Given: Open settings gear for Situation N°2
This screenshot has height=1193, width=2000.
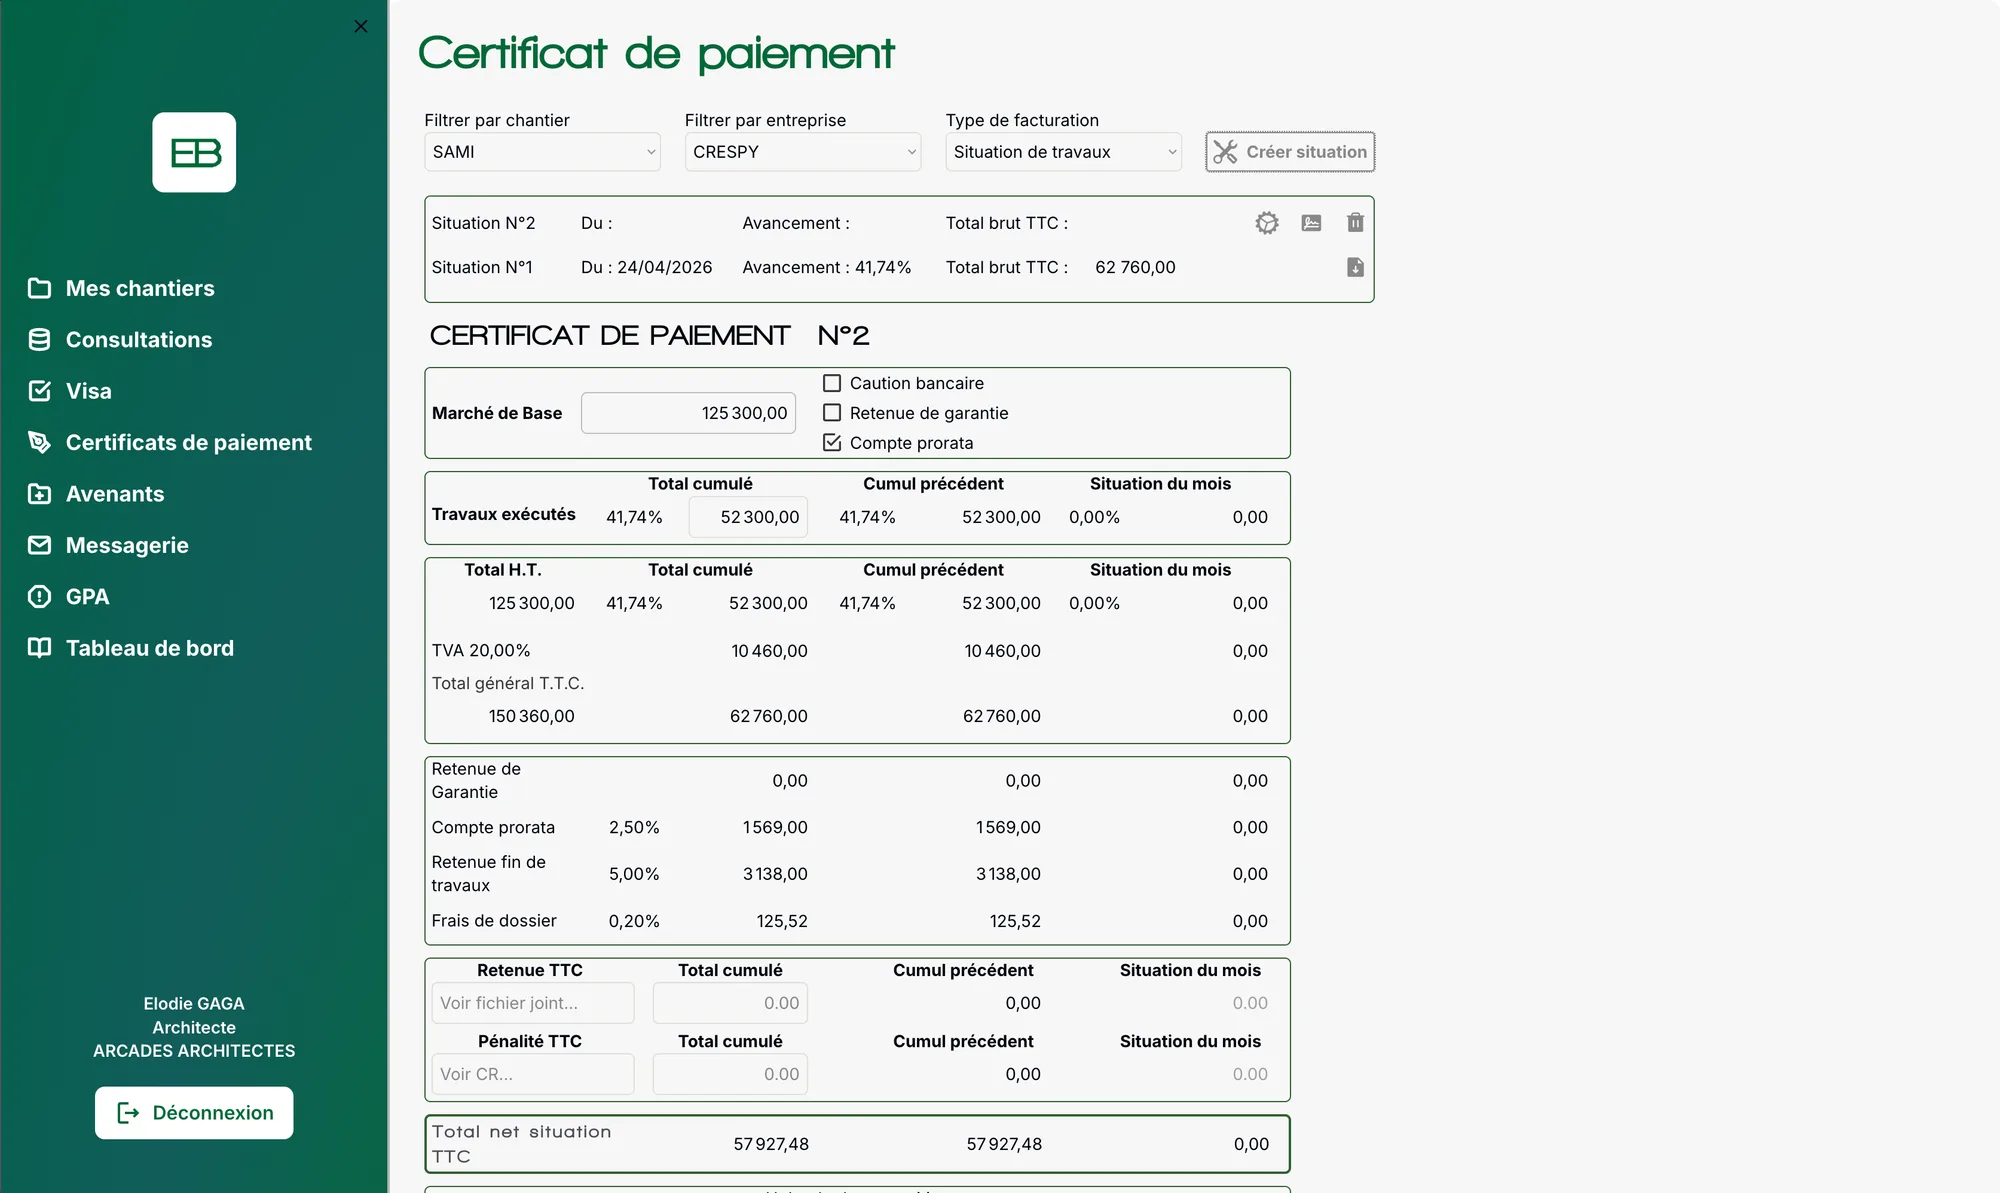Looking at the screenshot, I should pyautogui.click(x=1267, y=223).
